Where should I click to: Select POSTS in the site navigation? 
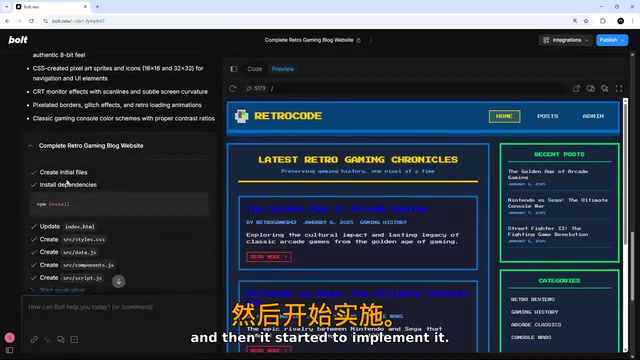[x=547, y=116]
